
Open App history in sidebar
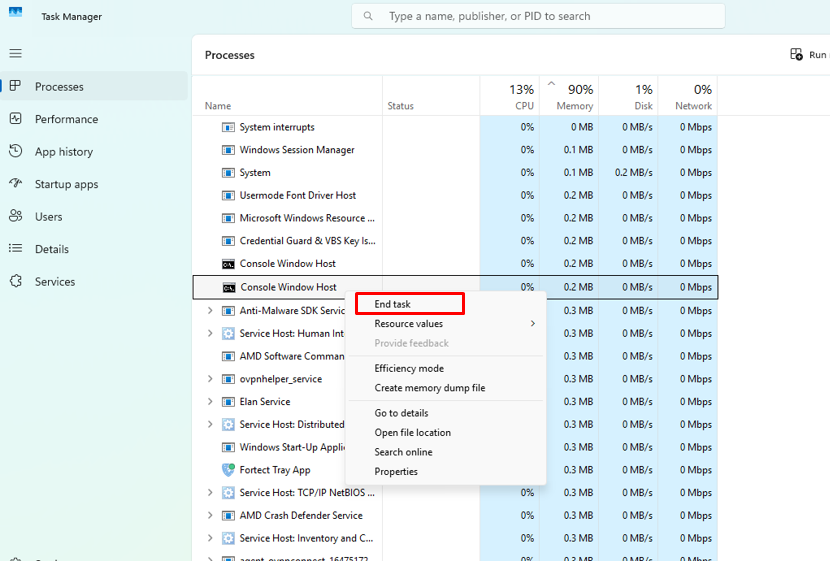pos(63,152)
